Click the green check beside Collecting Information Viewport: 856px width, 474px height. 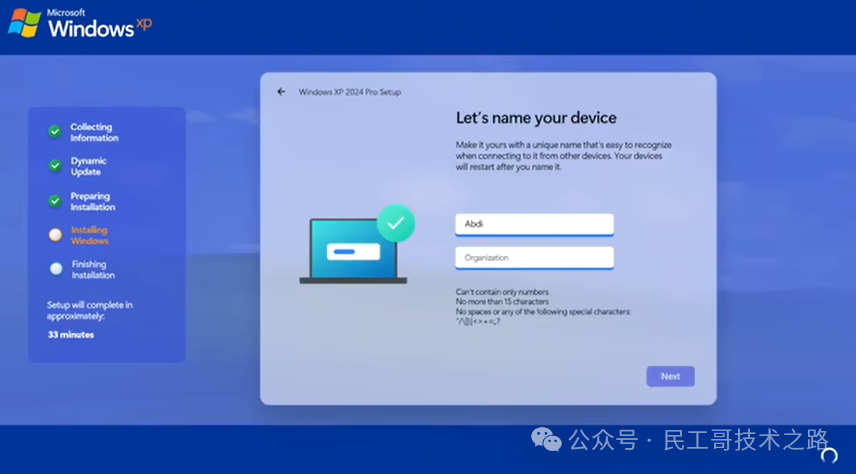tap(55, 132)
